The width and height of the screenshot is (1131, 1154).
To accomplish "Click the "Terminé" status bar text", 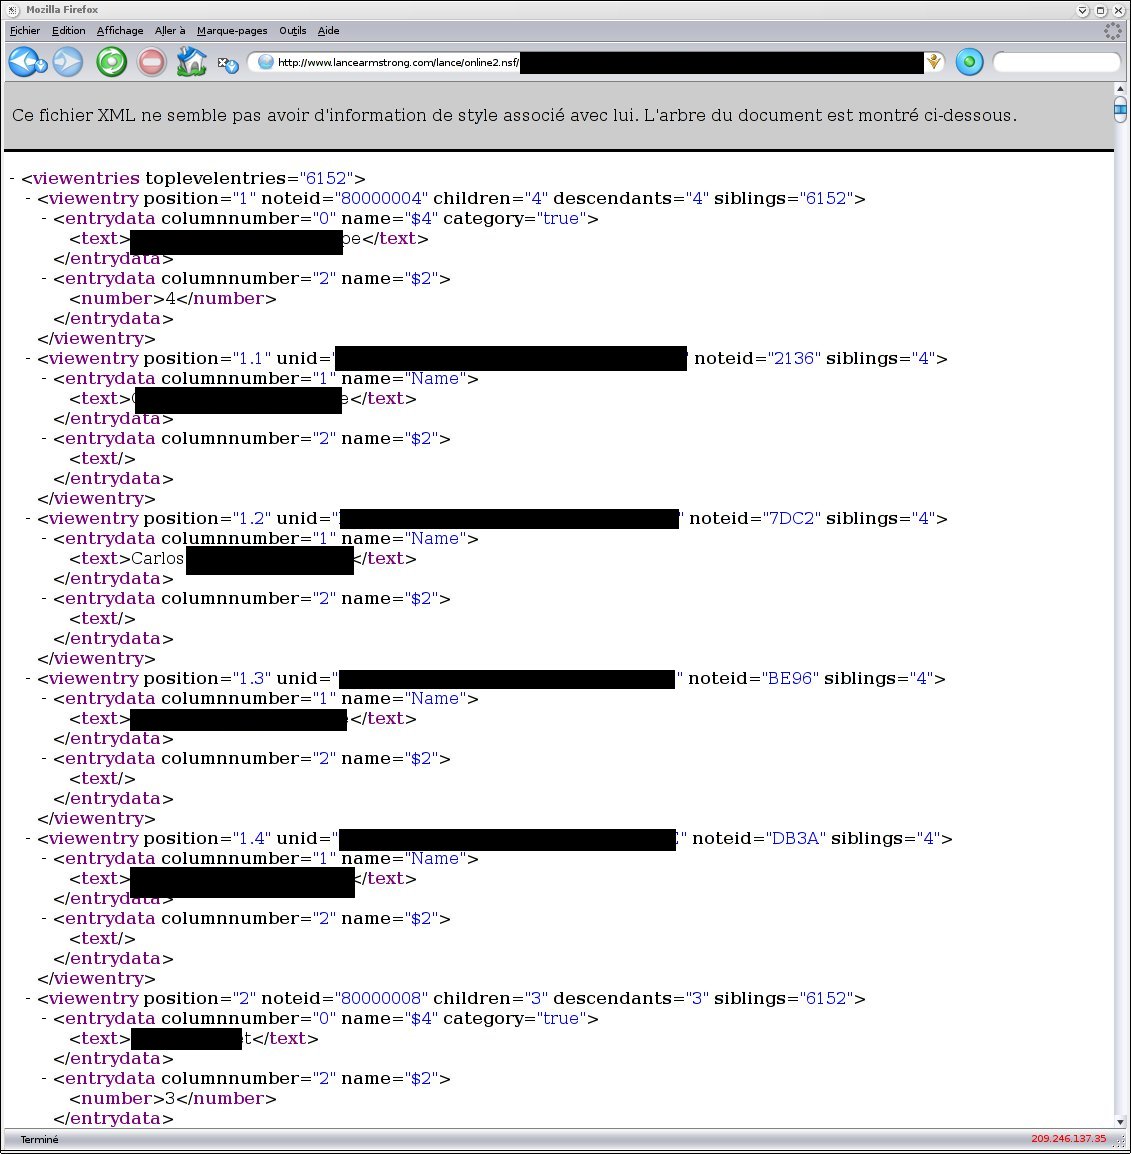I will [x=40, y=1139].
